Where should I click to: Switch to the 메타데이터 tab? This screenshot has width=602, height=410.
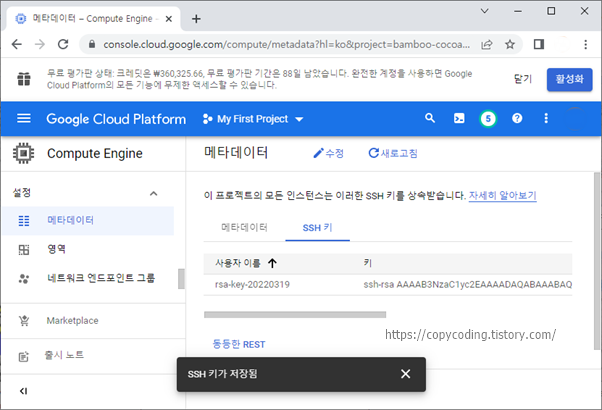click(244, 227)
